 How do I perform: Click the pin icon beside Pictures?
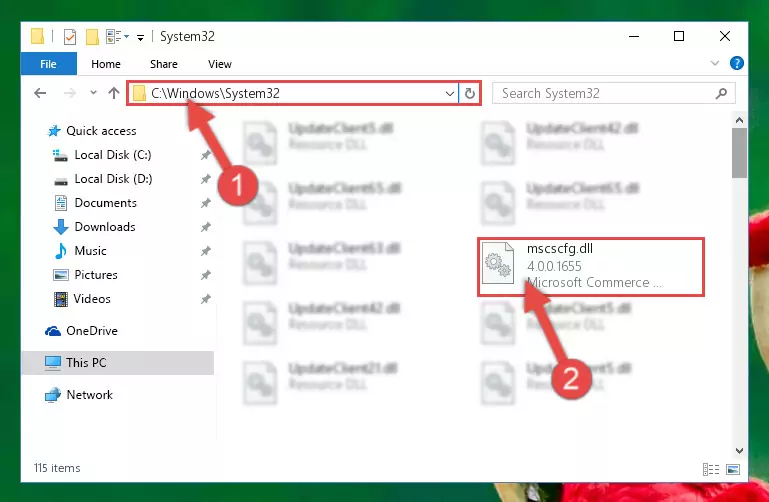205,276
